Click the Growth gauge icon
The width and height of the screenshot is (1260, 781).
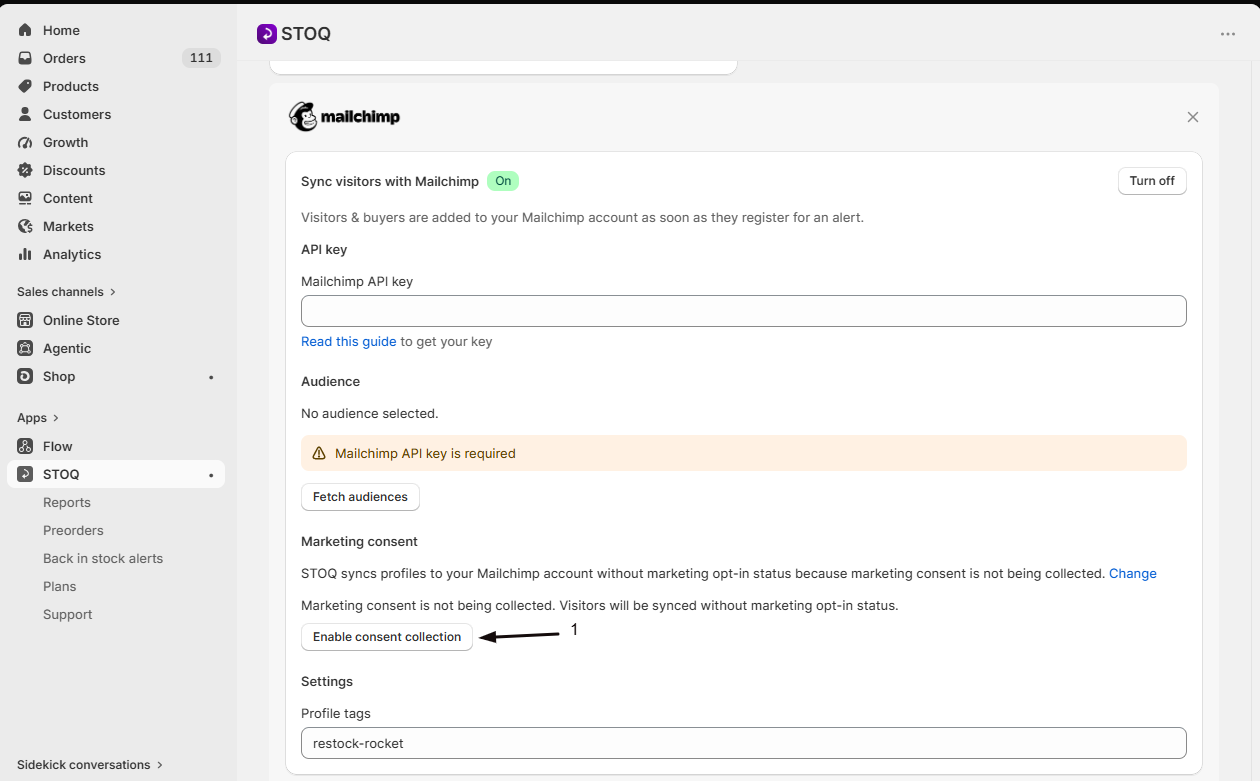click(x=25, y=142)
